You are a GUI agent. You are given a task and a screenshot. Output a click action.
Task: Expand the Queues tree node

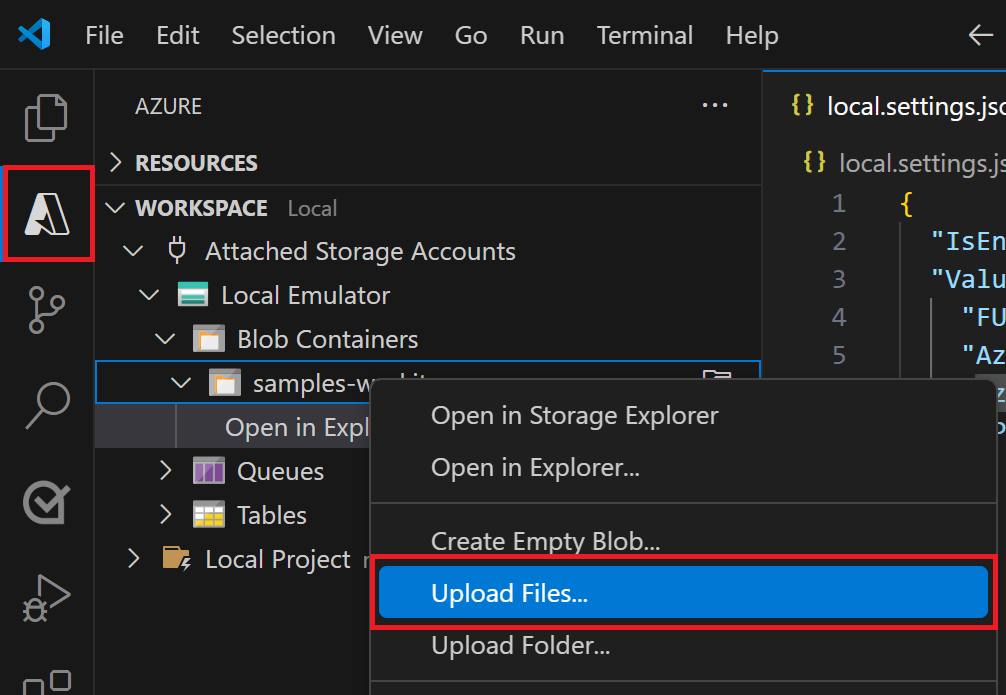point(164,470)
